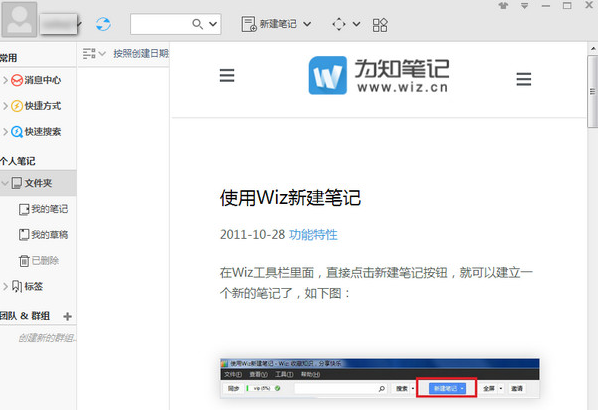Expand the 快速搜索 tree node

click(5, 132)
